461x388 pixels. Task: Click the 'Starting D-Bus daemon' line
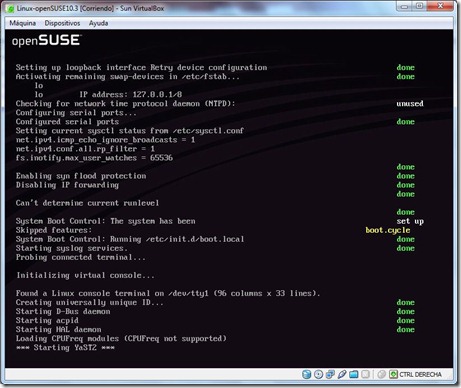[x=63, y=312]
